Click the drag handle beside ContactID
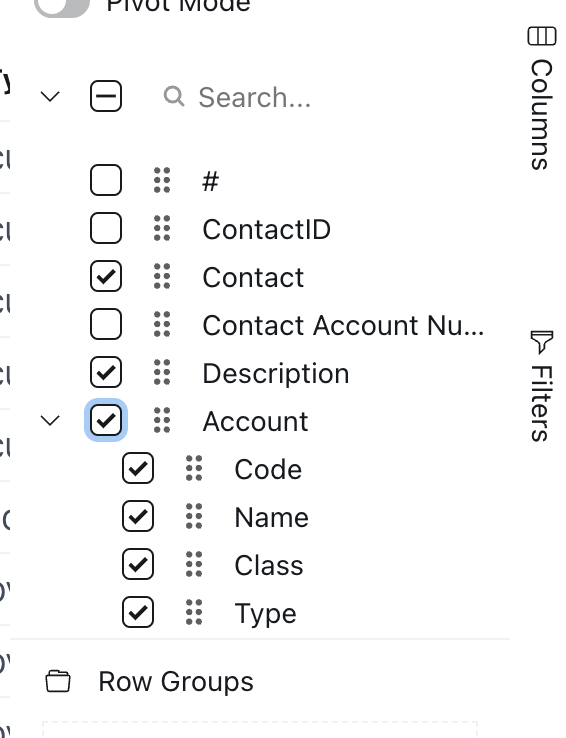566x738 pixels. 162,229
